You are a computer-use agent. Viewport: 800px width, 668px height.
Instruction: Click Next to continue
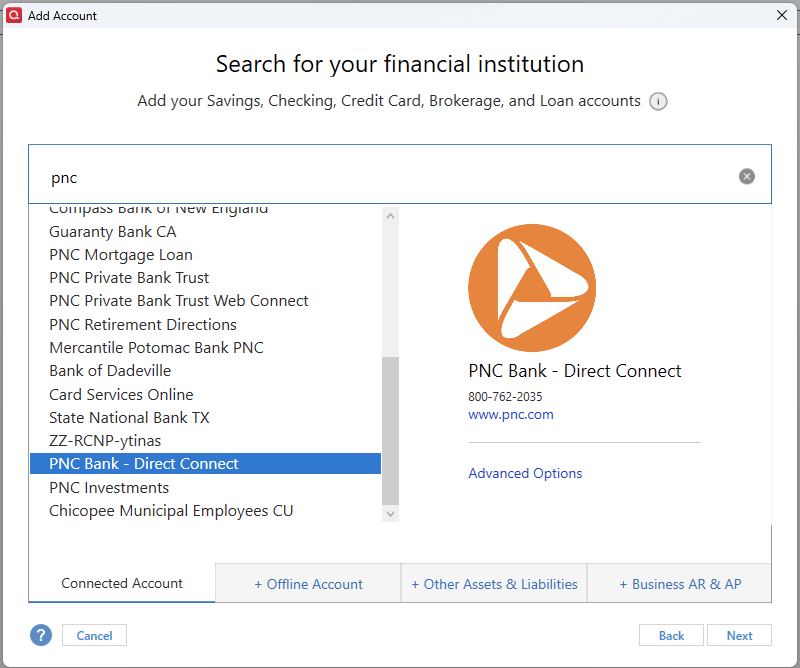[739, 635]
